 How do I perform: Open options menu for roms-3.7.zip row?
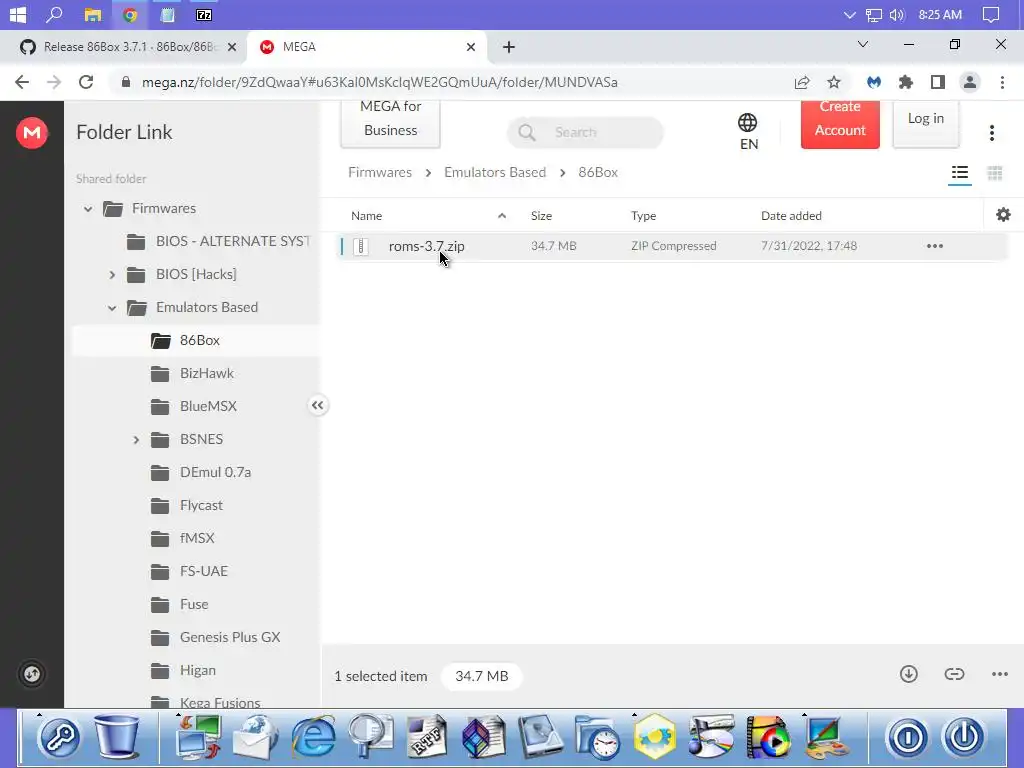point(935,246)
